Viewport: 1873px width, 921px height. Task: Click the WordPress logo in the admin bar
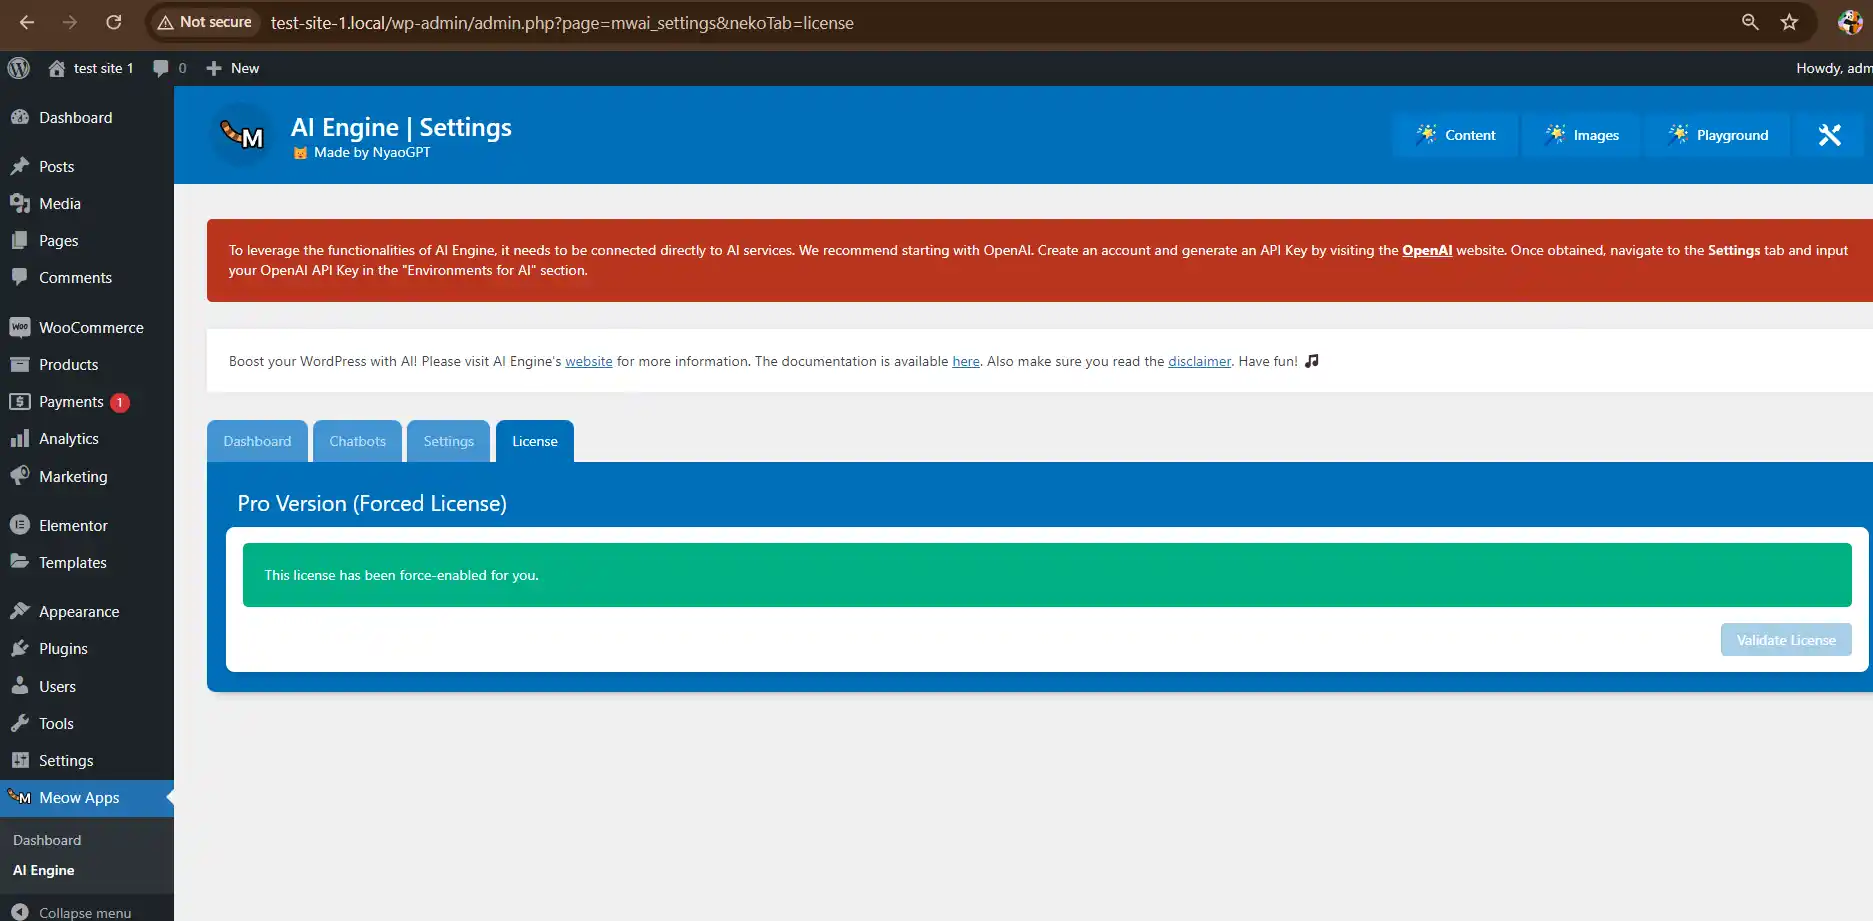(x=18, y=67)
